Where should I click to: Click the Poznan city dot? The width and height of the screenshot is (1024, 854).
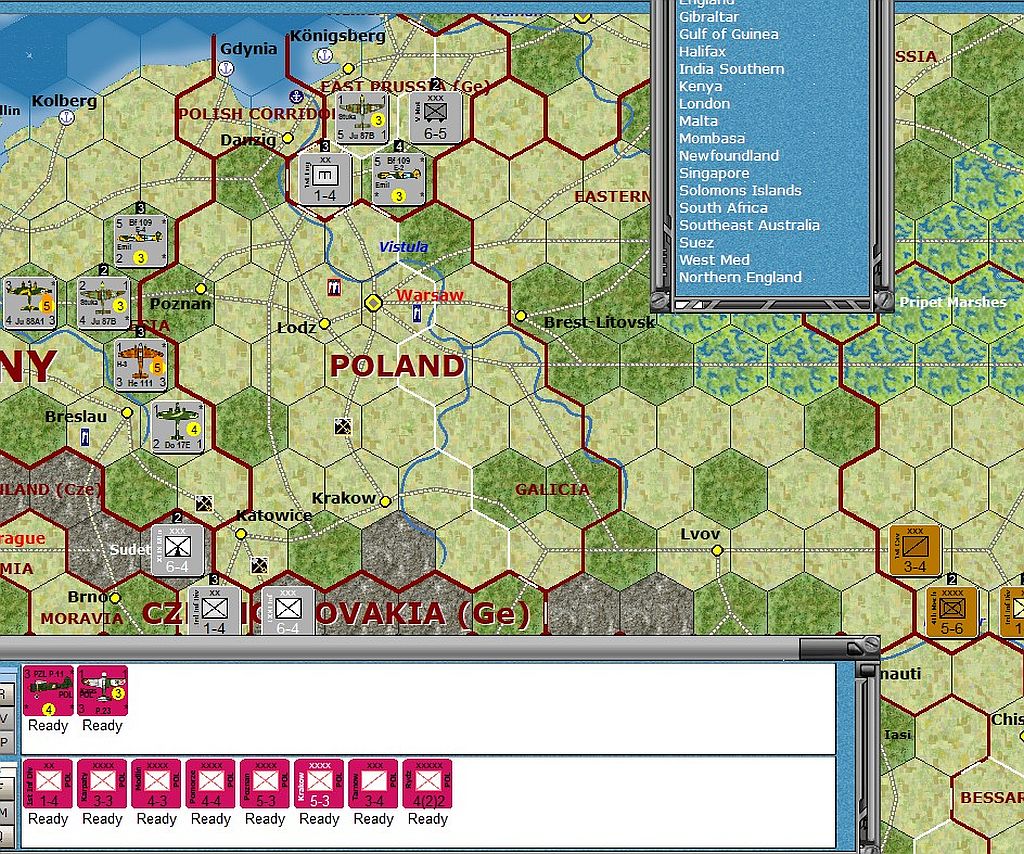pos(200,288)
